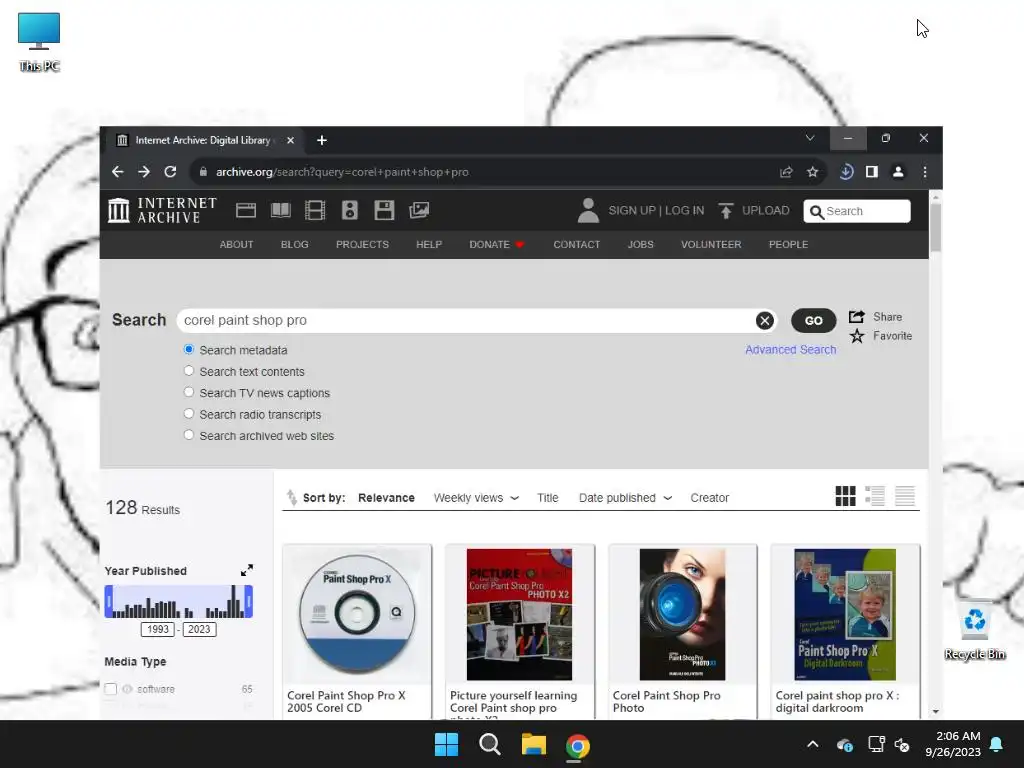Switch to grid tile view
This screenshot has width=1024, height=768.
coord(845,496)
